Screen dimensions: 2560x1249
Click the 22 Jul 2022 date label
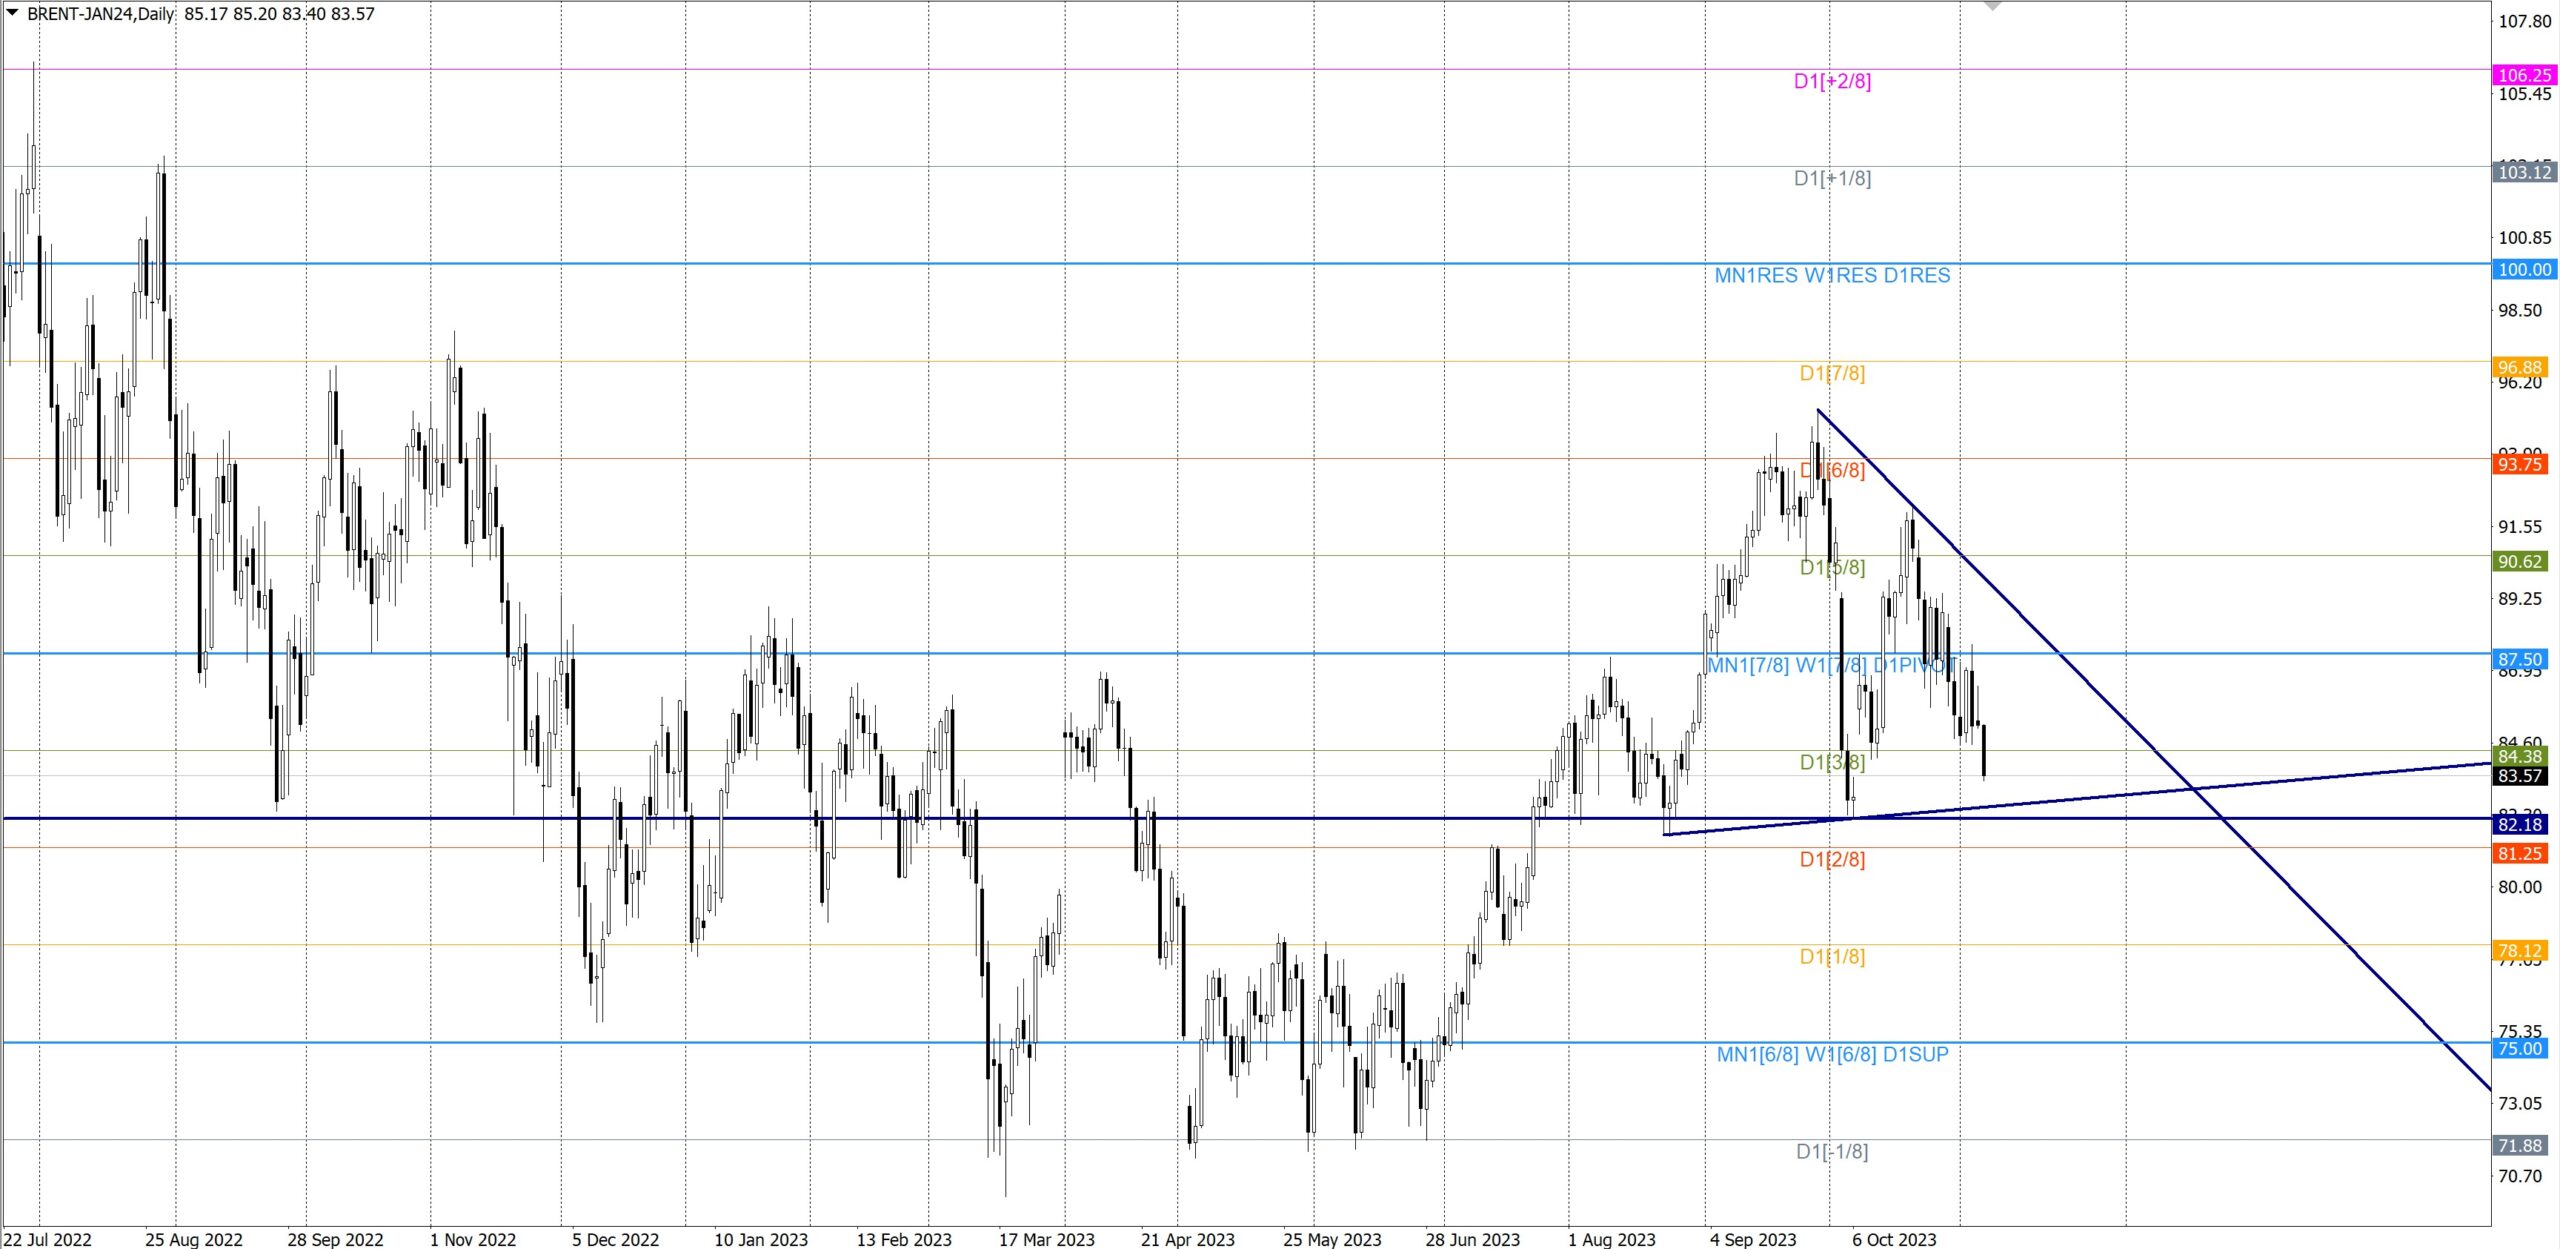point(48,1239)
